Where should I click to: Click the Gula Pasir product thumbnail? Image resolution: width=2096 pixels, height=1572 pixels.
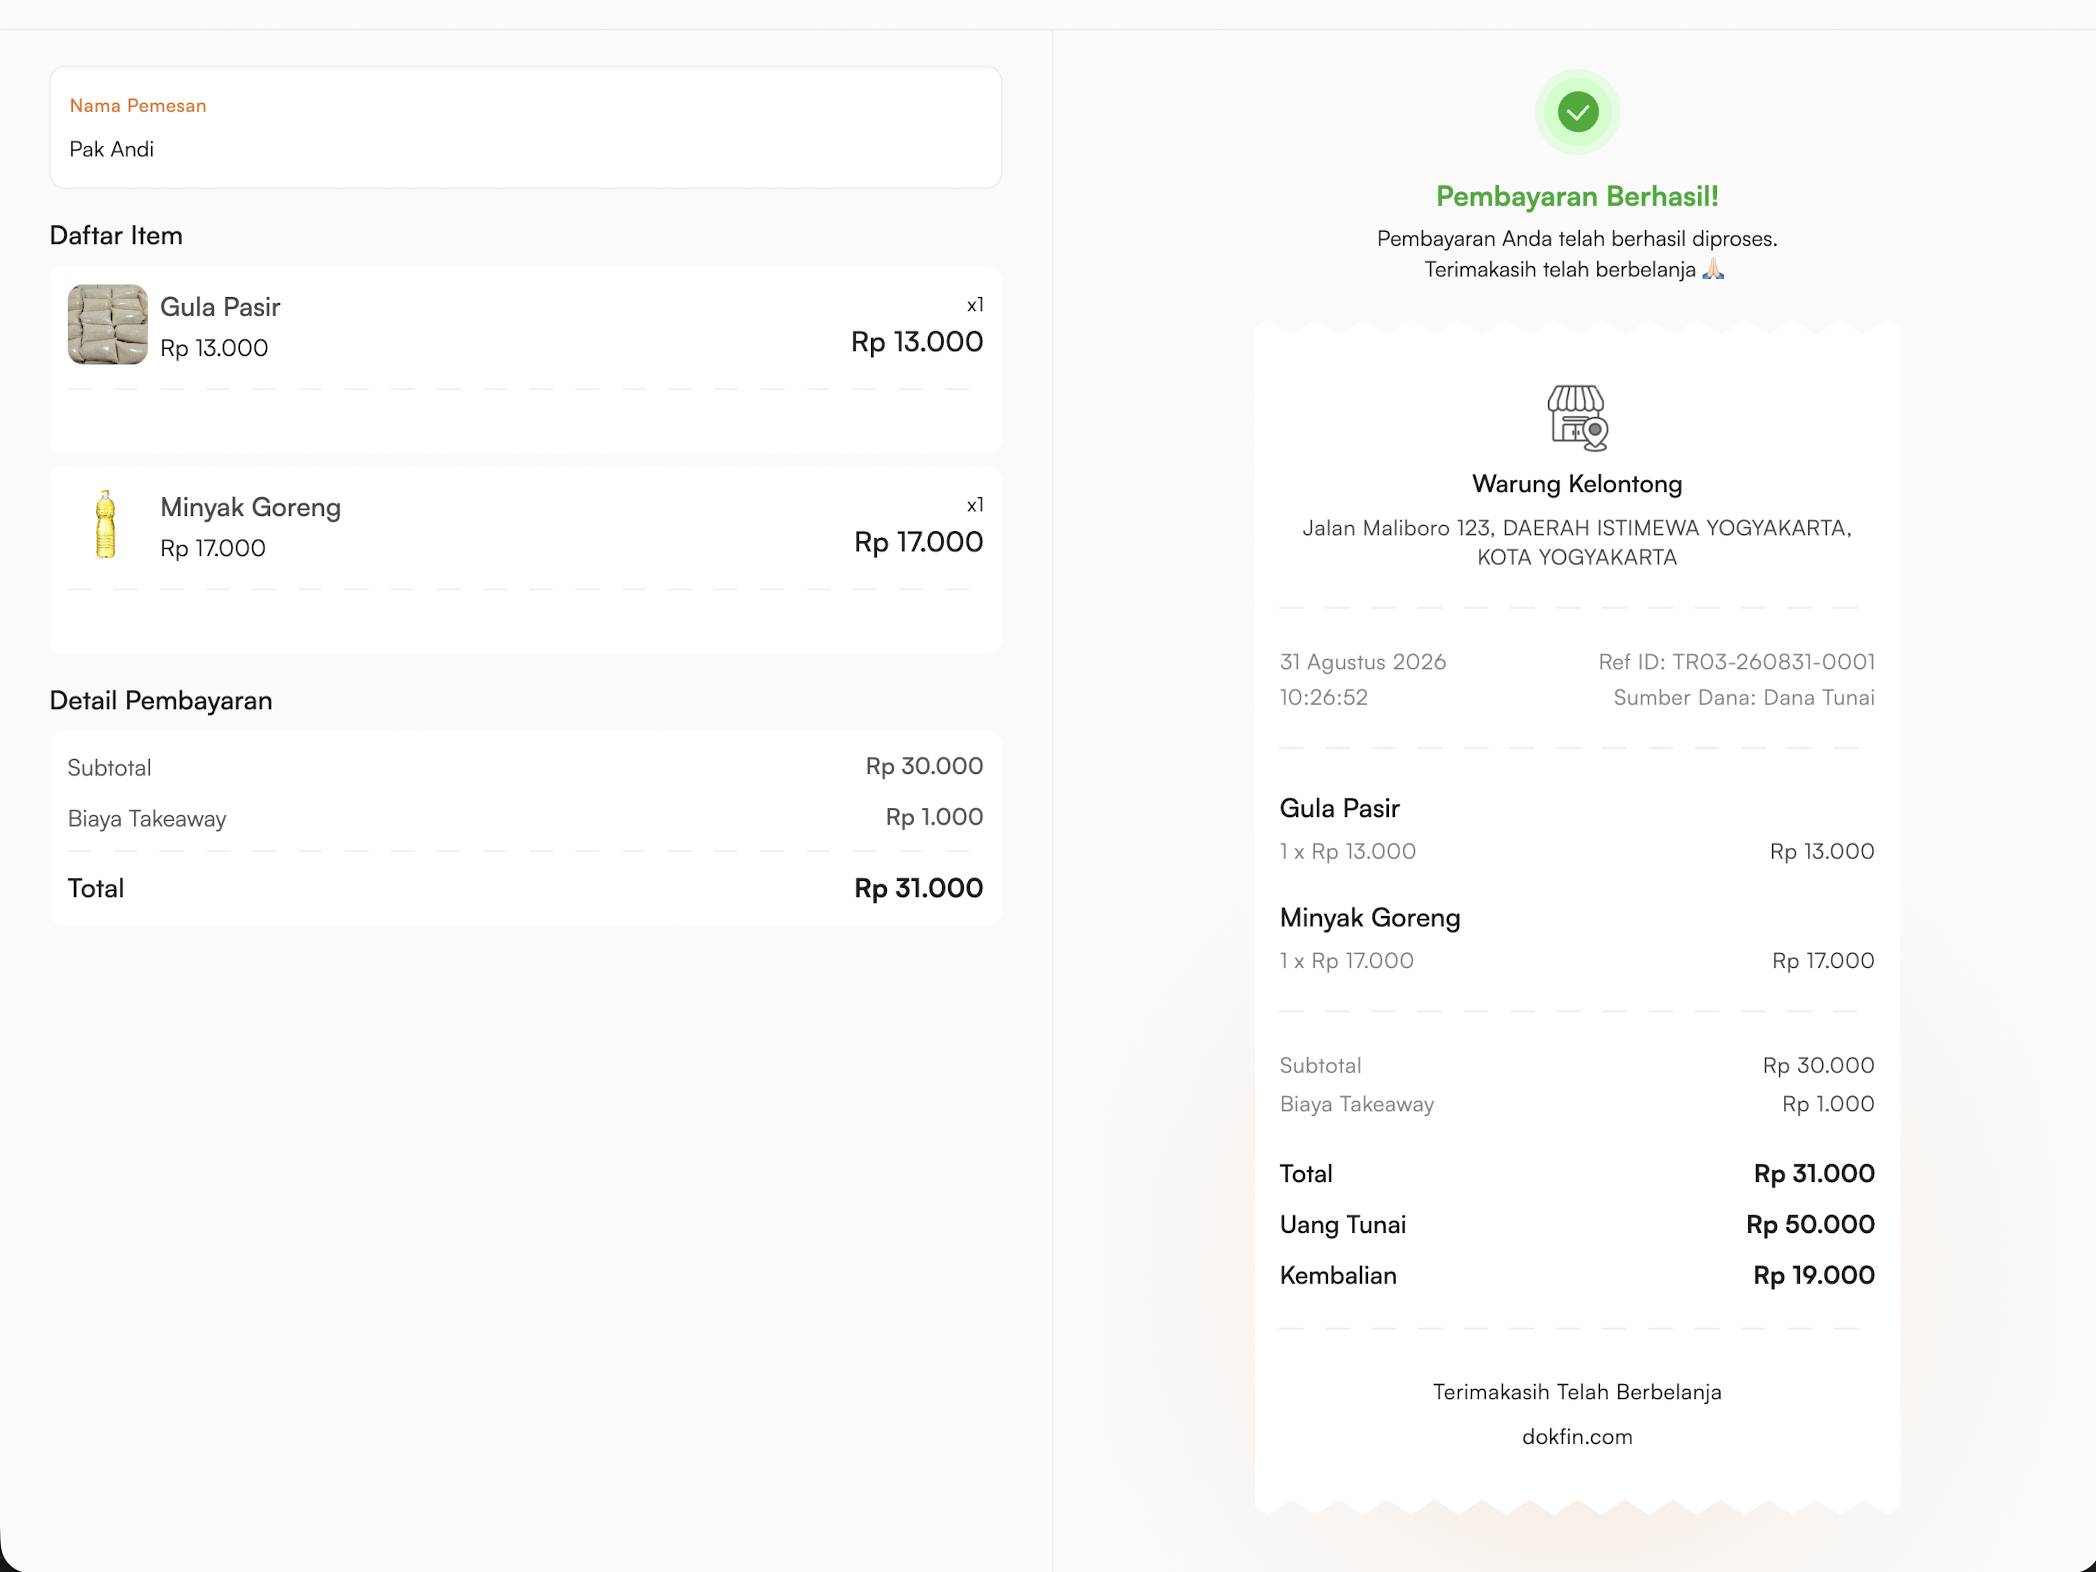pyautogui.click(x=108, y=325)
